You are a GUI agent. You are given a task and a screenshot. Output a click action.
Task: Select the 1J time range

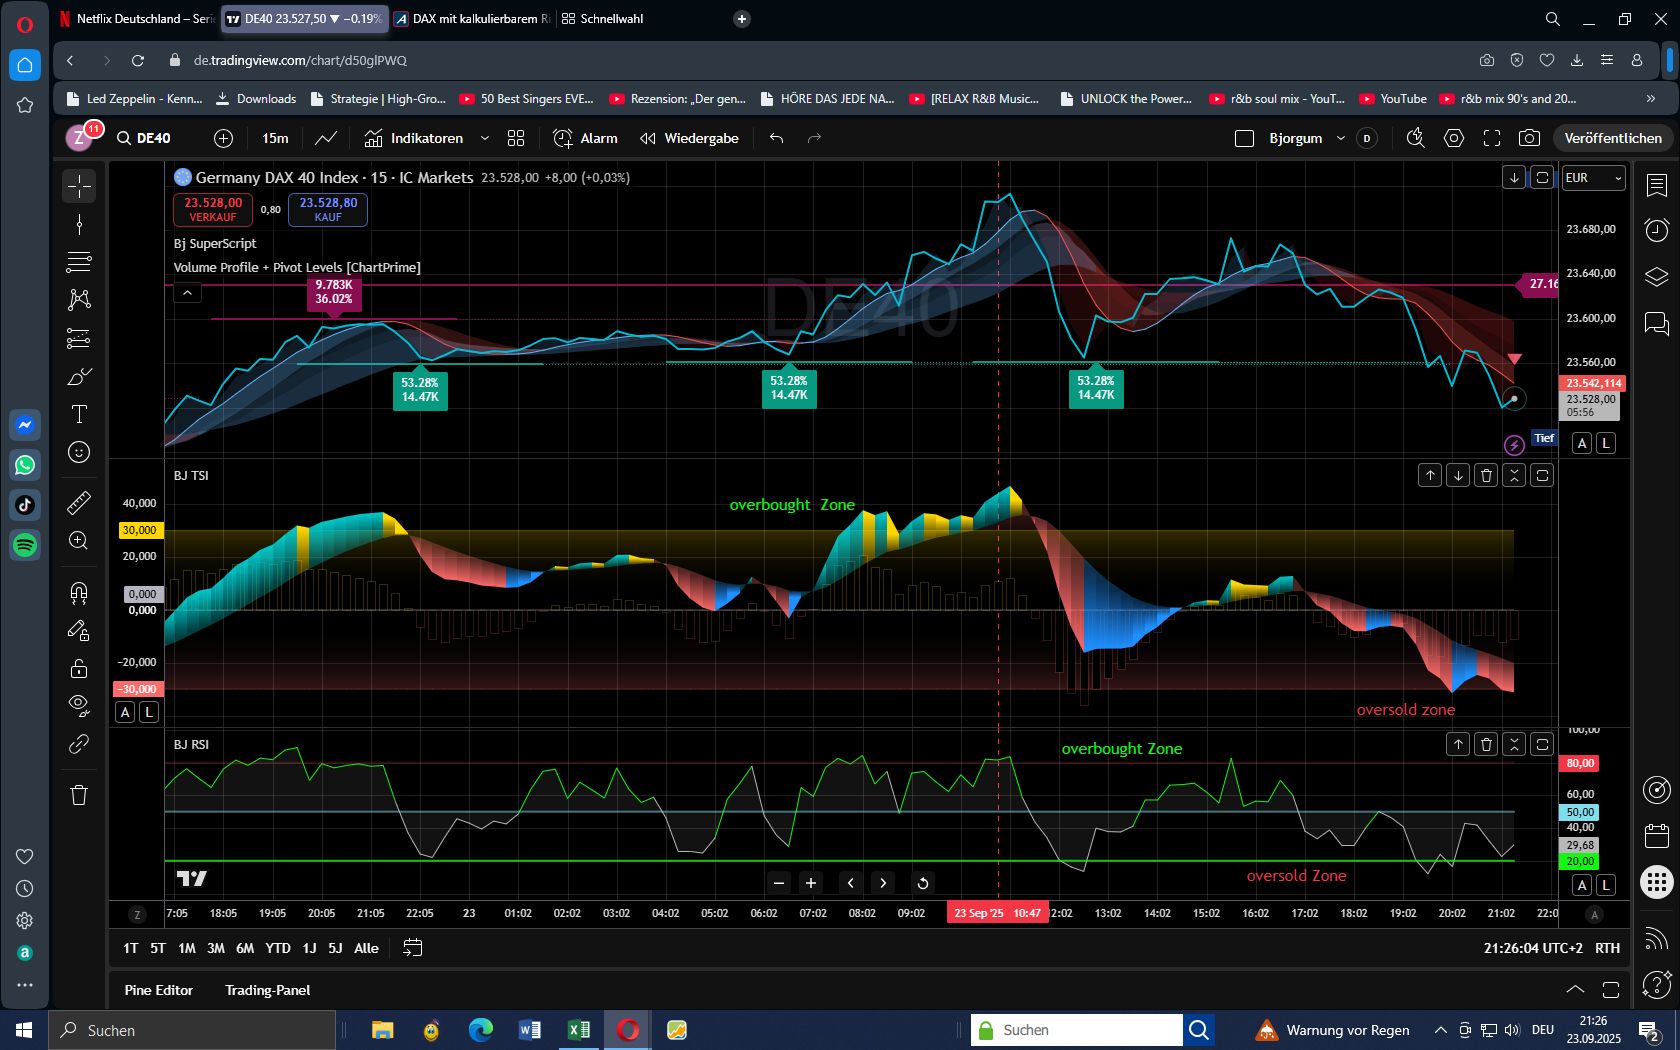click(x=308, y=947)
